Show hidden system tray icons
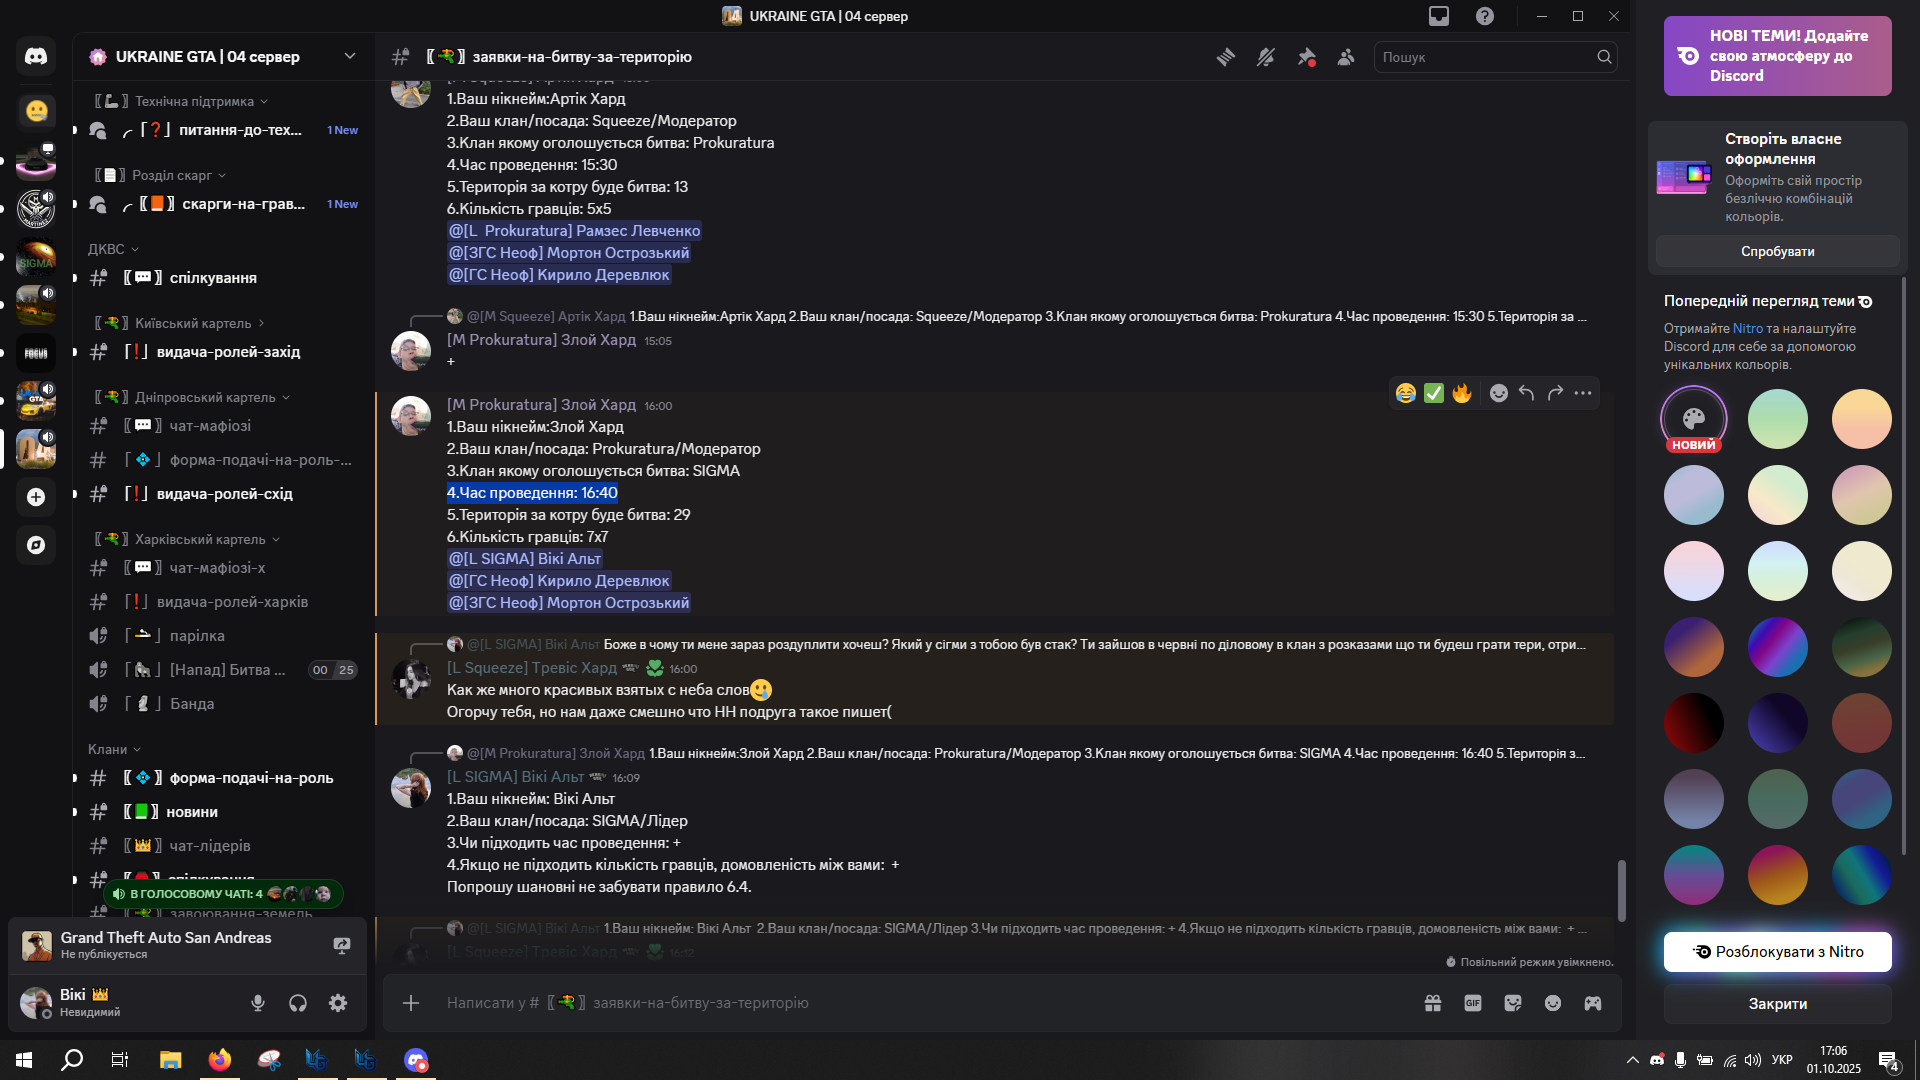The height and width of the screenshot is (1080, 1920). click(1633, 1060)
